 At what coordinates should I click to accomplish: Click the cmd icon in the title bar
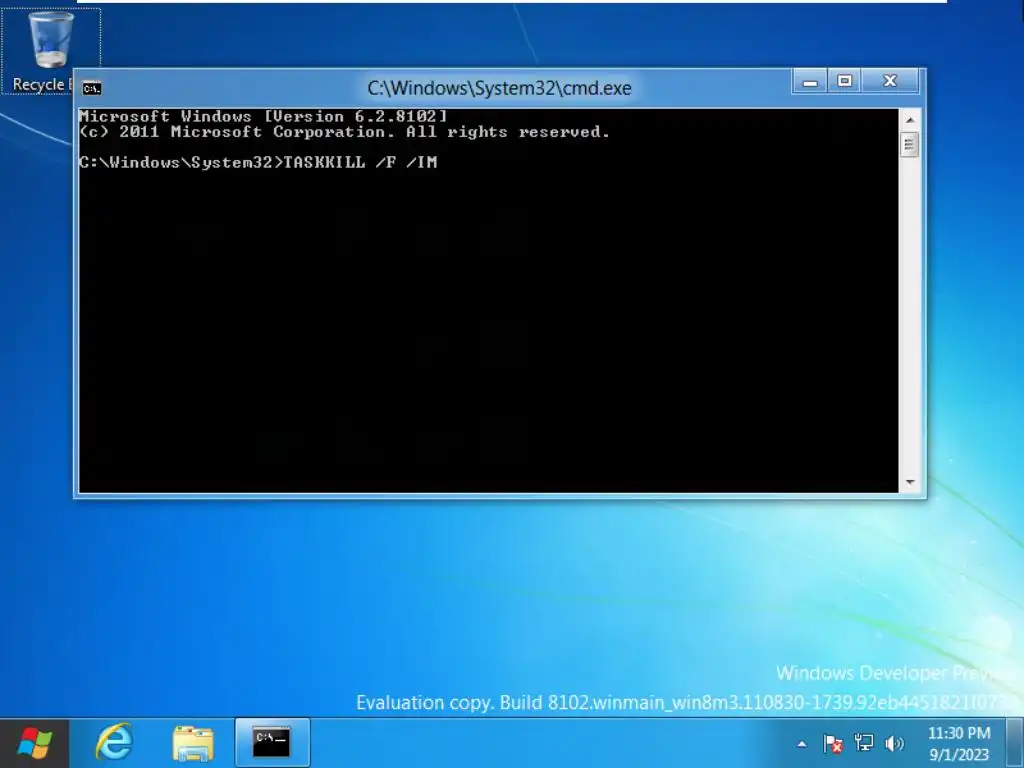click(x=91, y=88)
